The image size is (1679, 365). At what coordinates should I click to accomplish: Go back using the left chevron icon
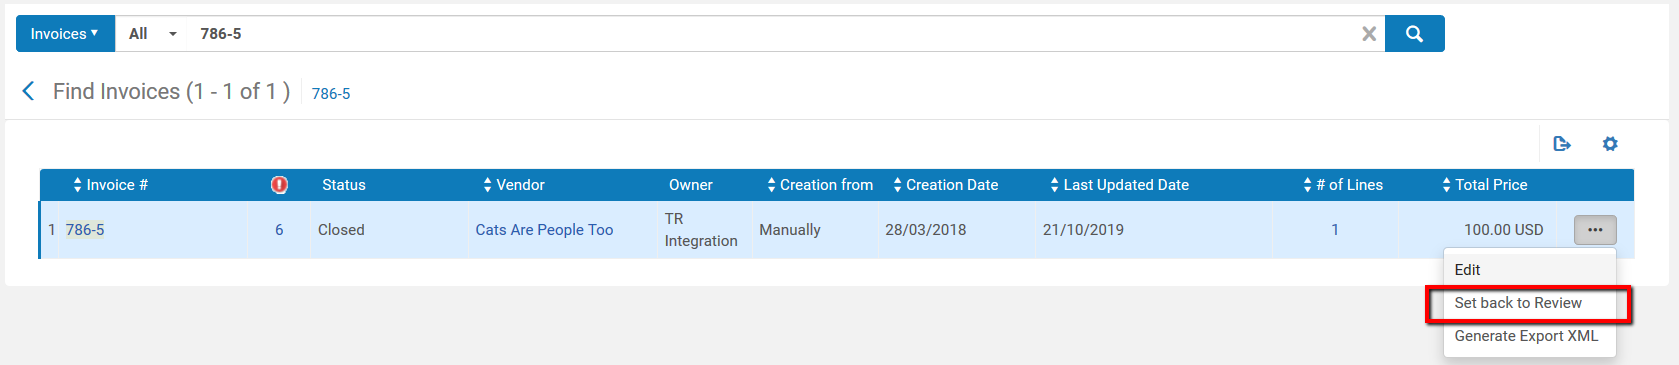(28, 91)
